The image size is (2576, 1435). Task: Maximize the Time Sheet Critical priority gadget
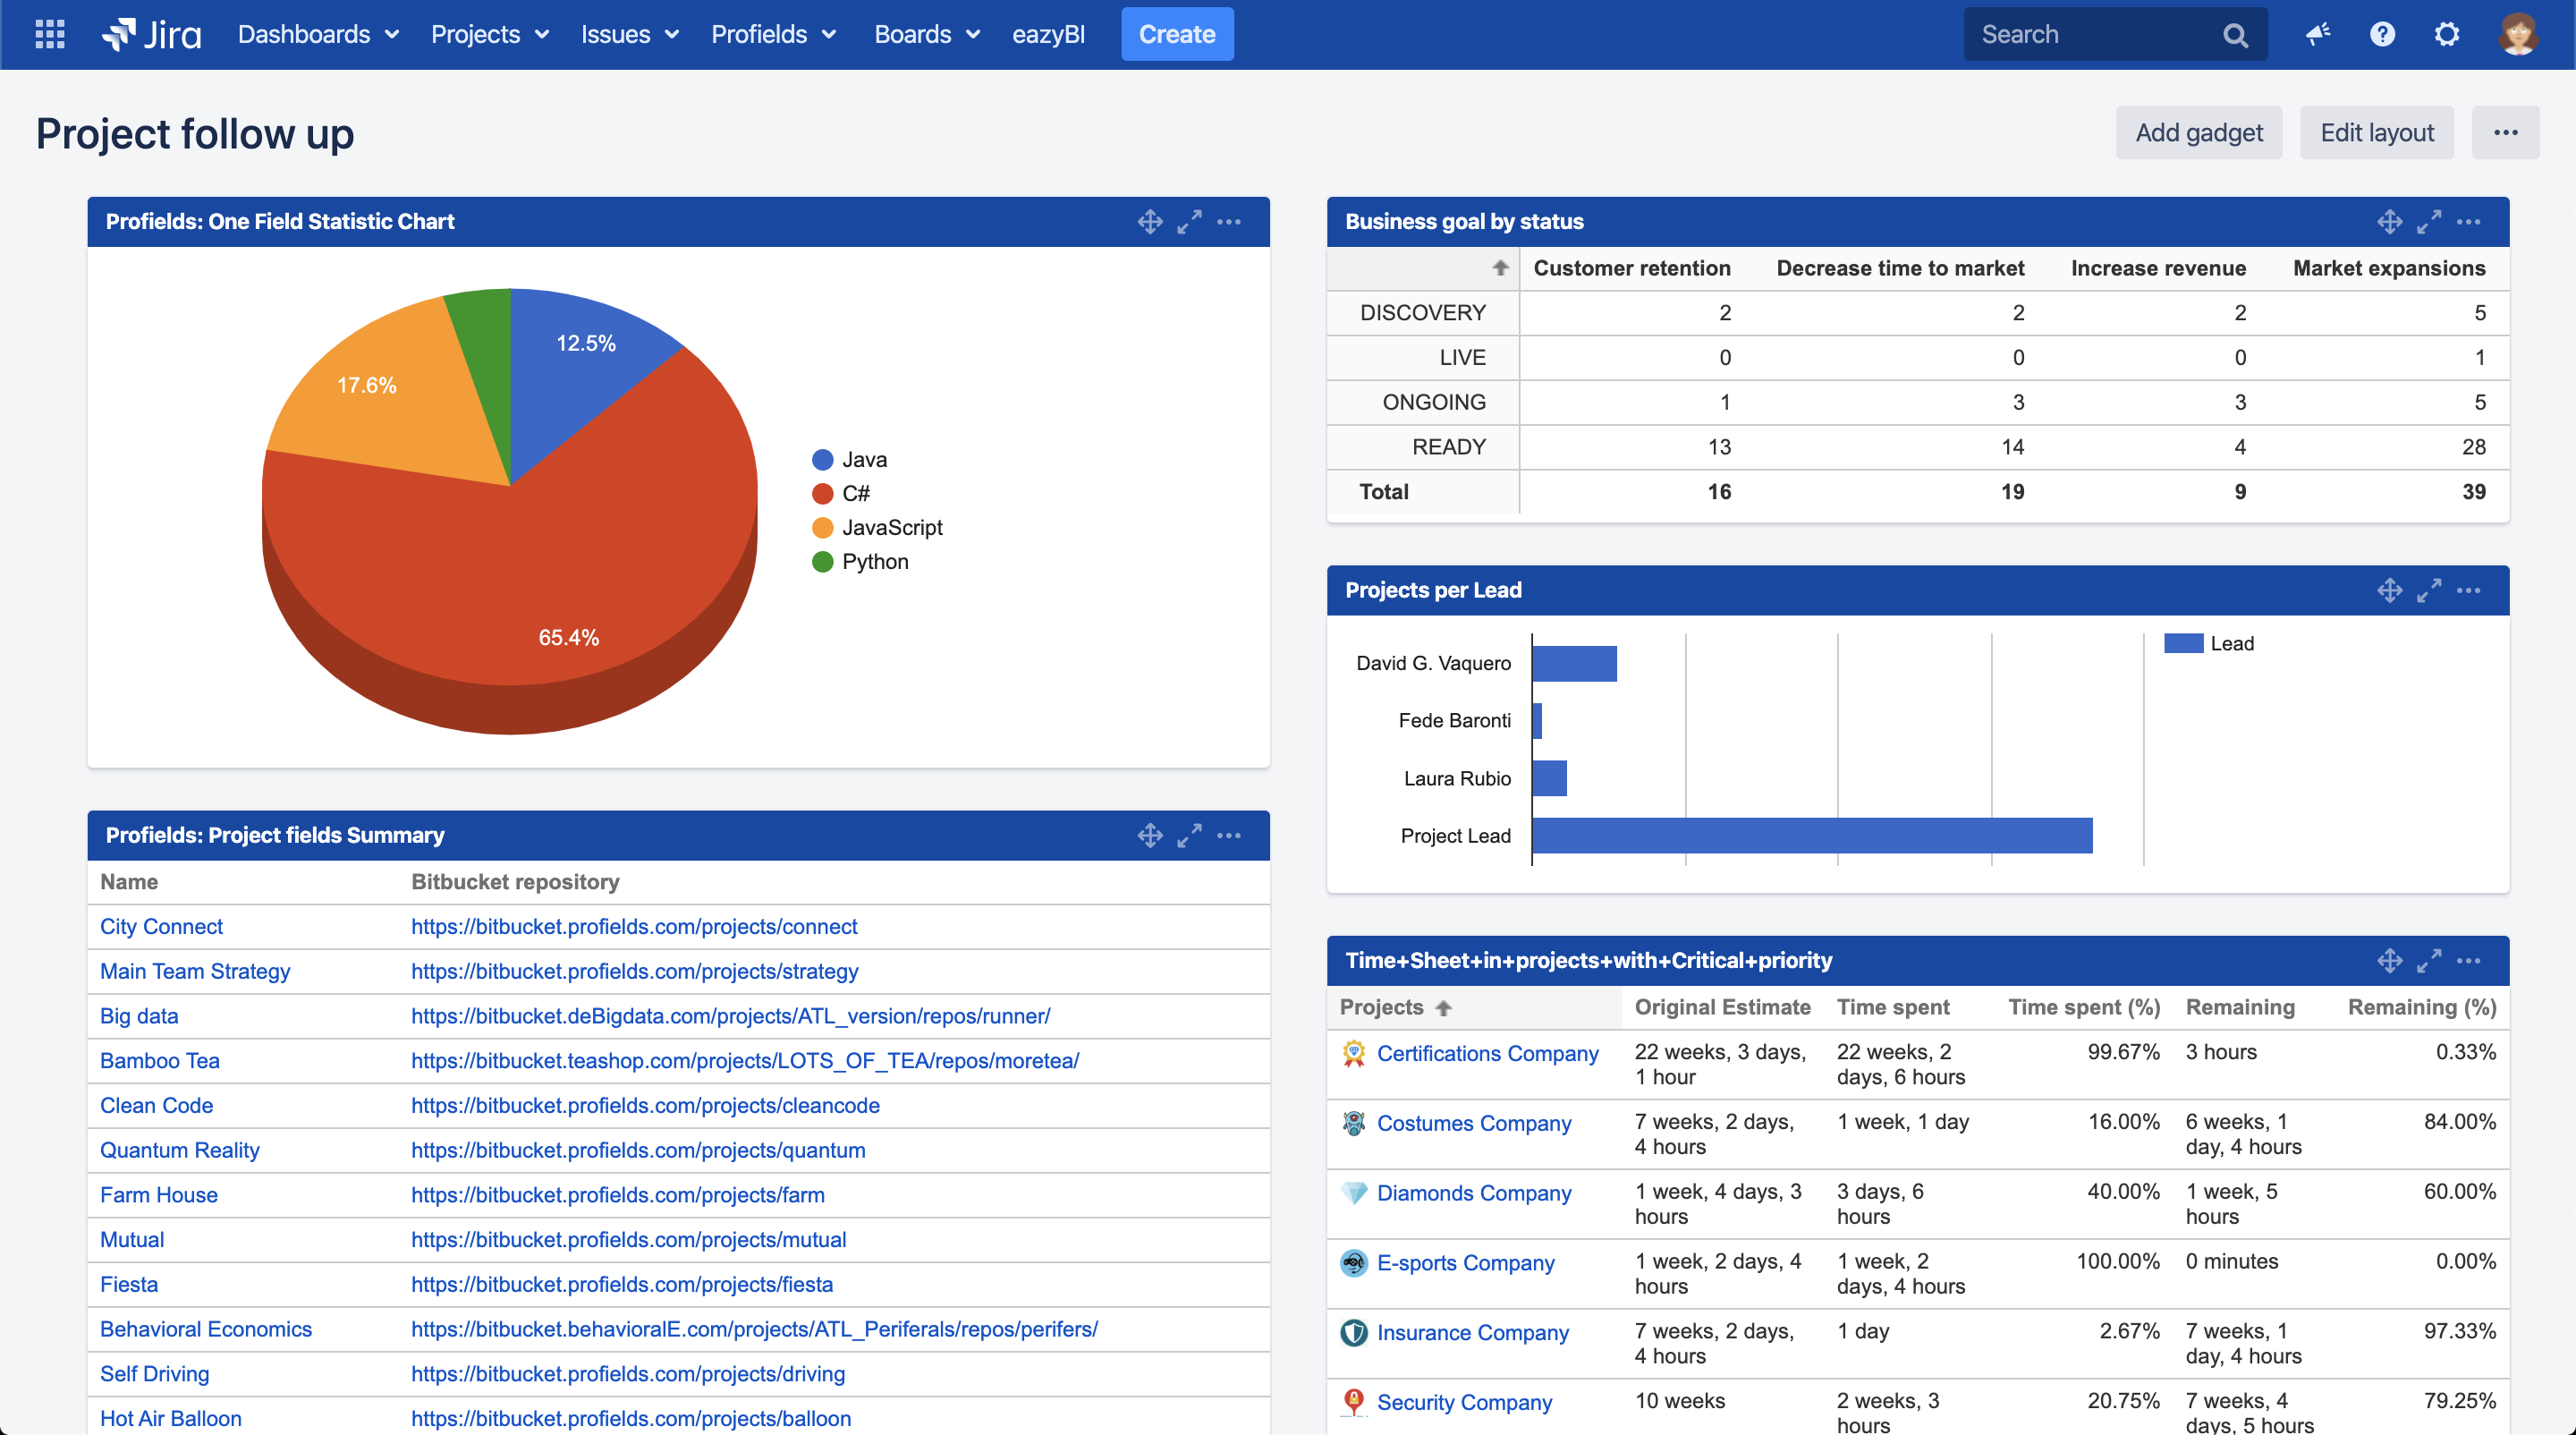(x=2429, y=960)
